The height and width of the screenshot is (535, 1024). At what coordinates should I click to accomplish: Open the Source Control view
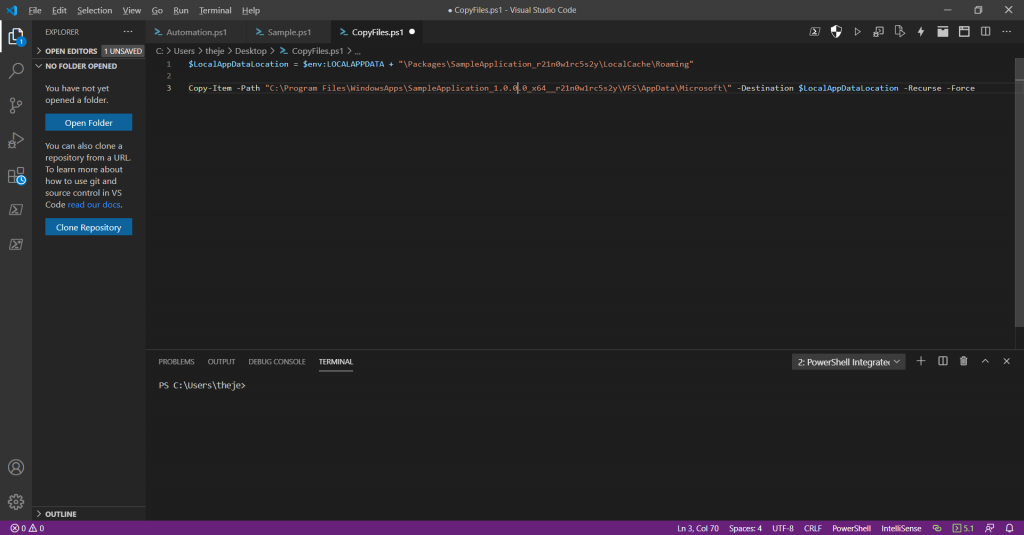pyautogui.click(x=16, y=105)
